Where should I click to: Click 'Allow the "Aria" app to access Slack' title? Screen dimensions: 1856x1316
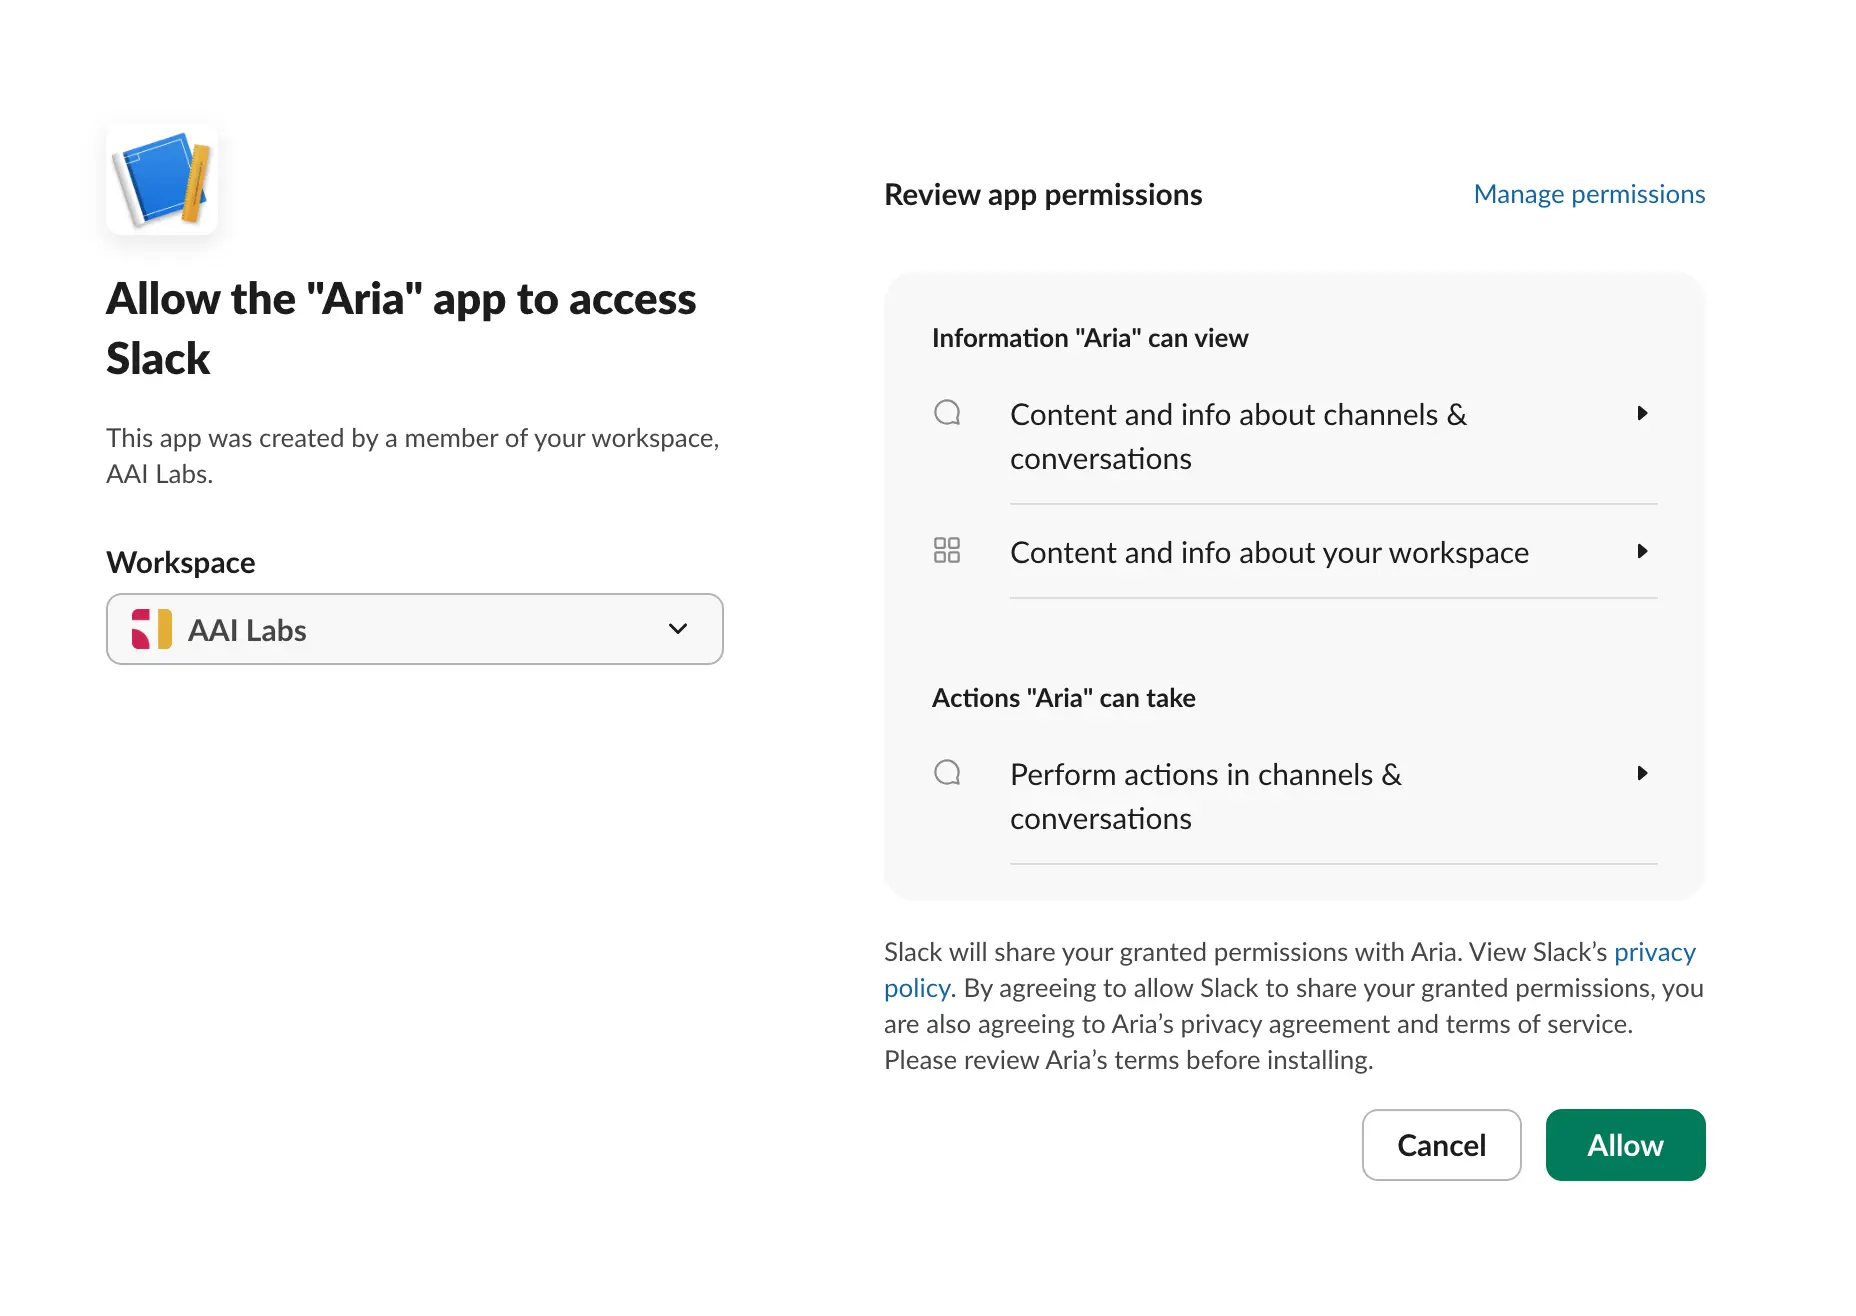click(401, 328)
